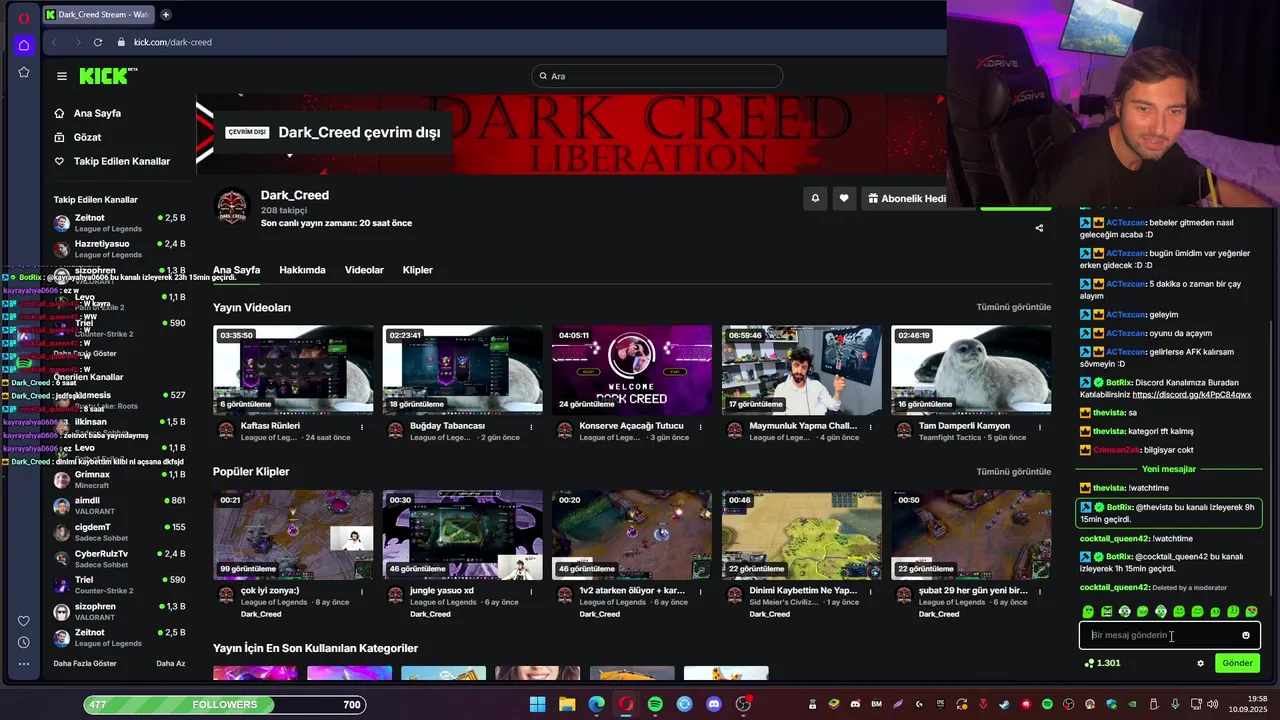Open Opera sidebar bookmarks star icon
This screenshot has width=1280, height=720.
tap(24, 72)
